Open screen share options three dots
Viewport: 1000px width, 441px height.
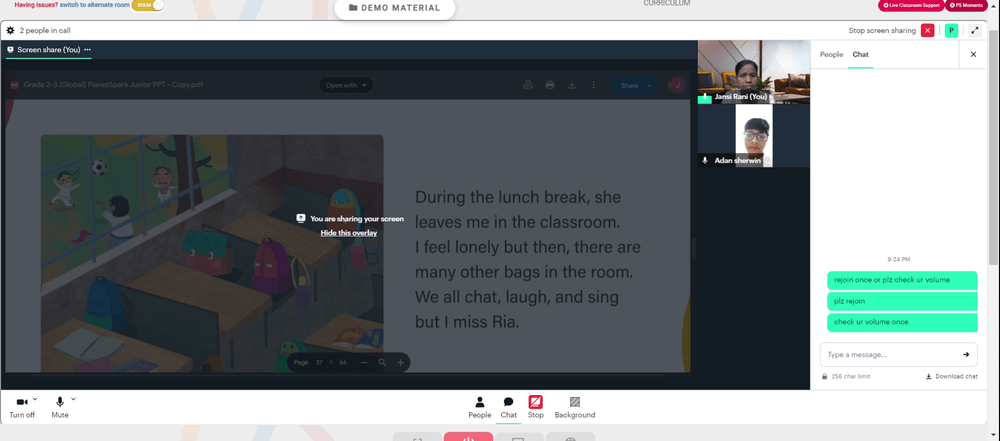pos(87,49)
